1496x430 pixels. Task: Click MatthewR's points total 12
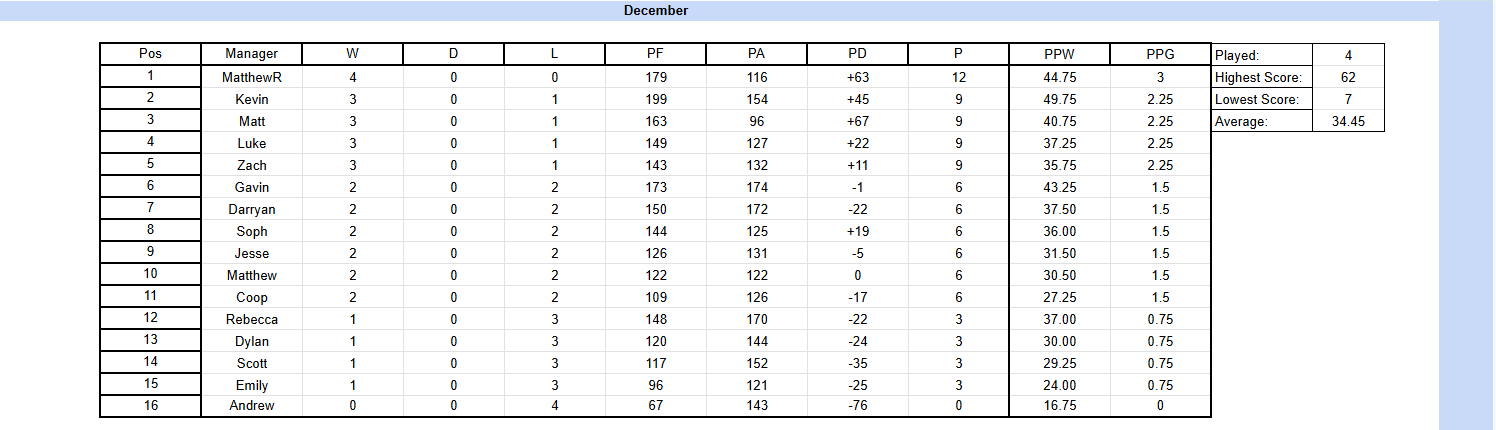tap(958, 77)
